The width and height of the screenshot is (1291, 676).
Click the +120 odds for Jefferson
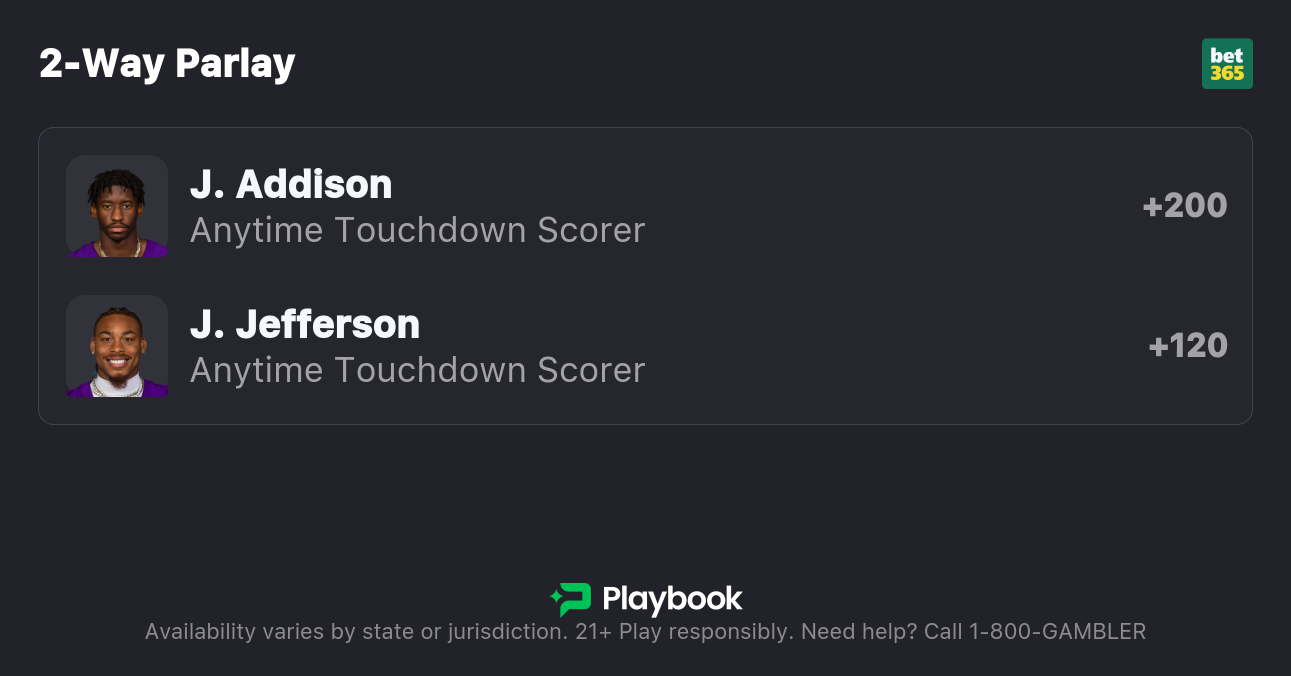[1188, 346]
